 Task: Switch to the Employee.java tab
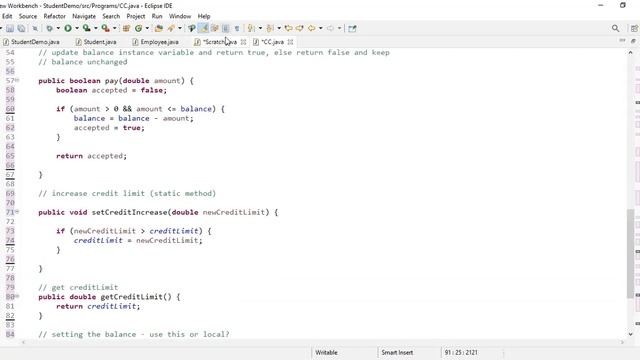156,42
